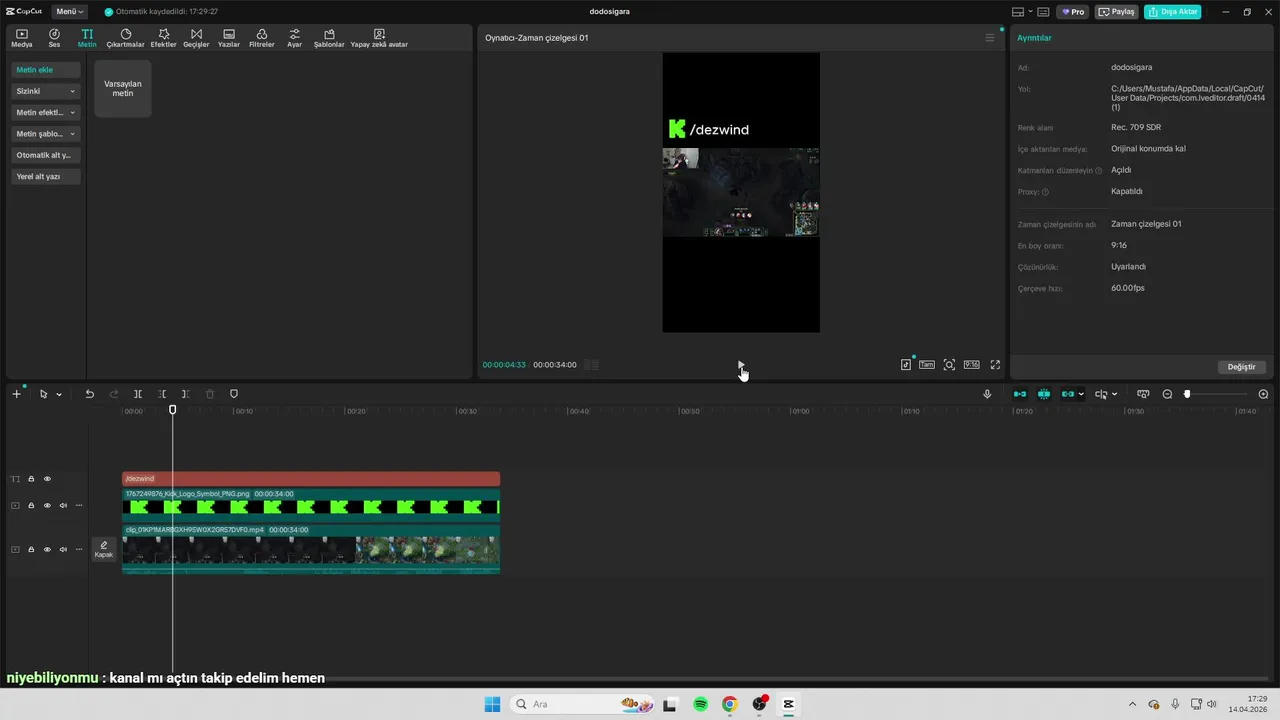The width and height of the screenshot is (1280, 720).
Task: Zoom in the timeline
Action: 1263,394
